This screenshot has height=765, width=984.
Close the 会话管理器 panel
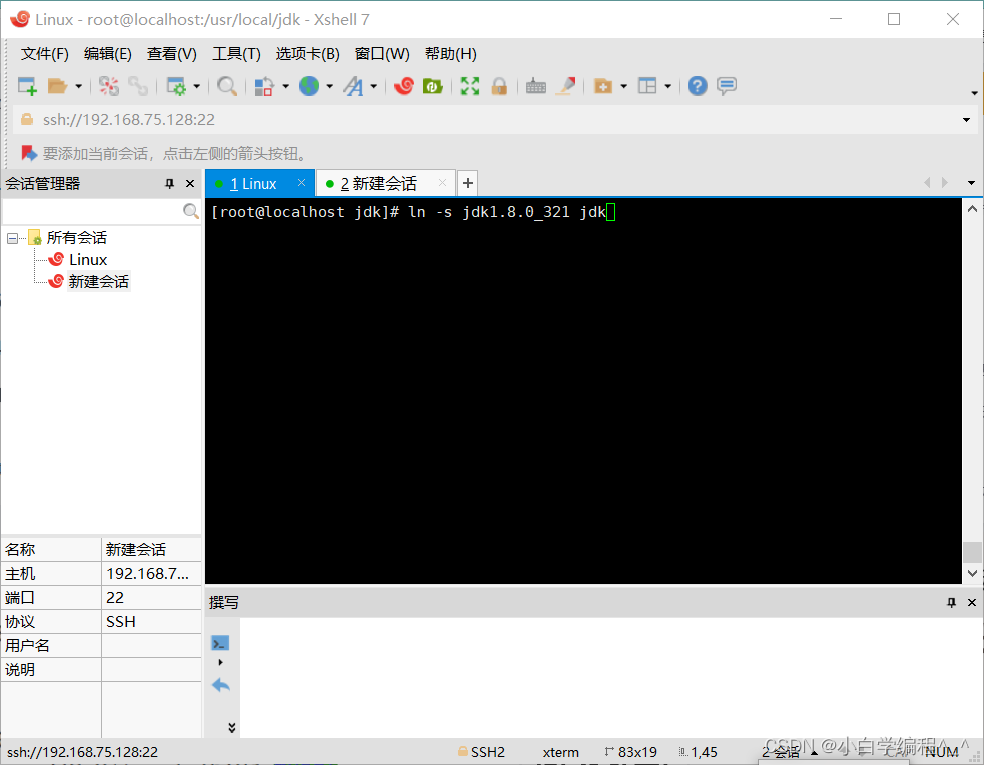[190, 183]
